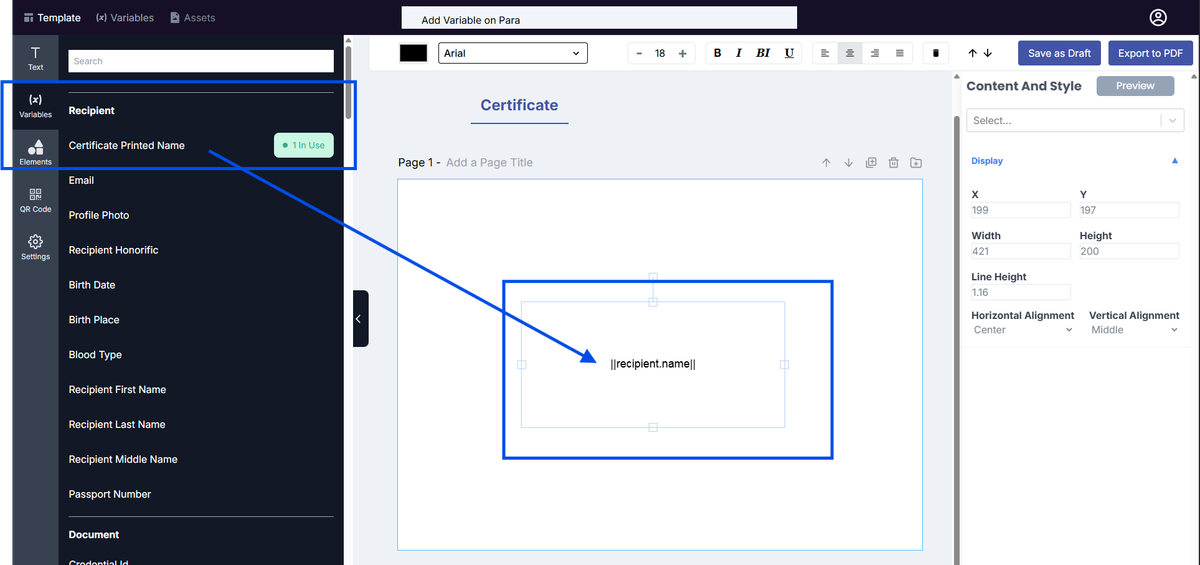Image resolution: width=1200 pixels, height=565 pixels.
Task: Add new page after Page 1
Action: point(916,162)
